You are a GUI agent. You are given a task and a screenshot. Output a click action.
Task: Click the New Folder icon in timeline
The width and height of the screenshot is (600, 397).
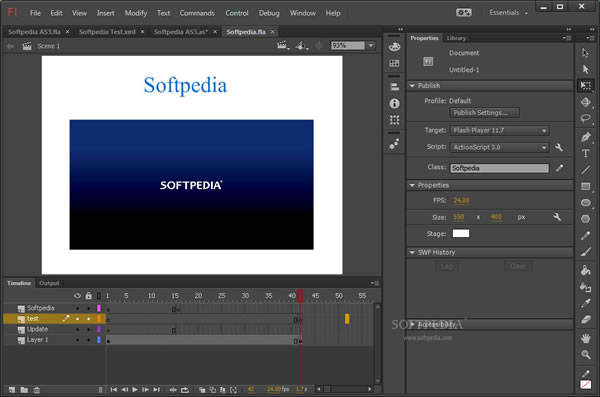24,390
